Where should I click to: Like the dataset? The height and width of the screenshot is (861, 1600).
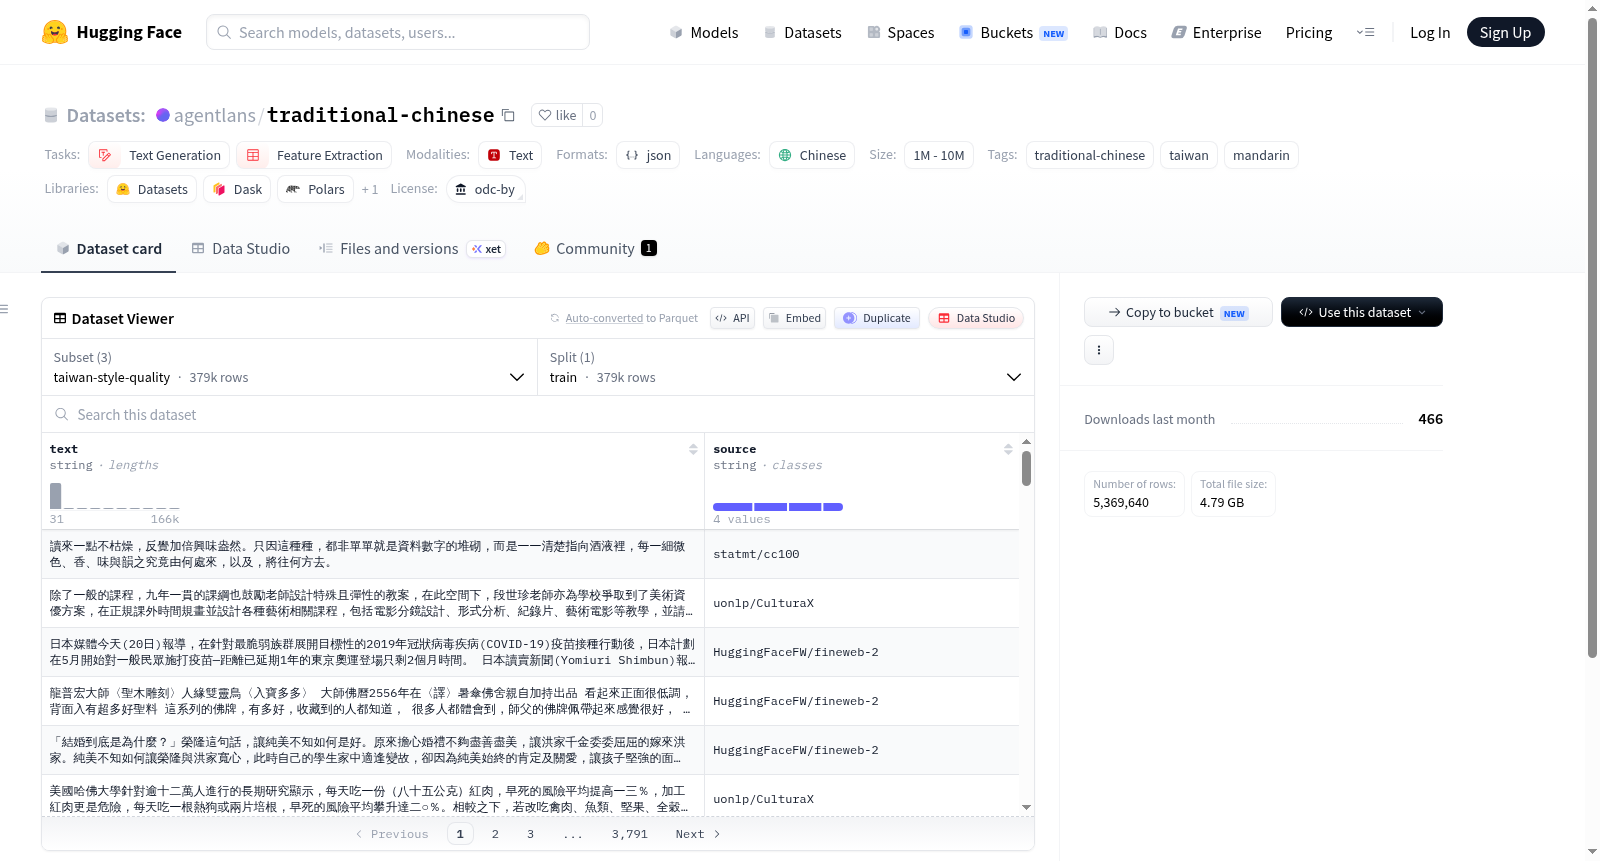click(x=558, y=115)
